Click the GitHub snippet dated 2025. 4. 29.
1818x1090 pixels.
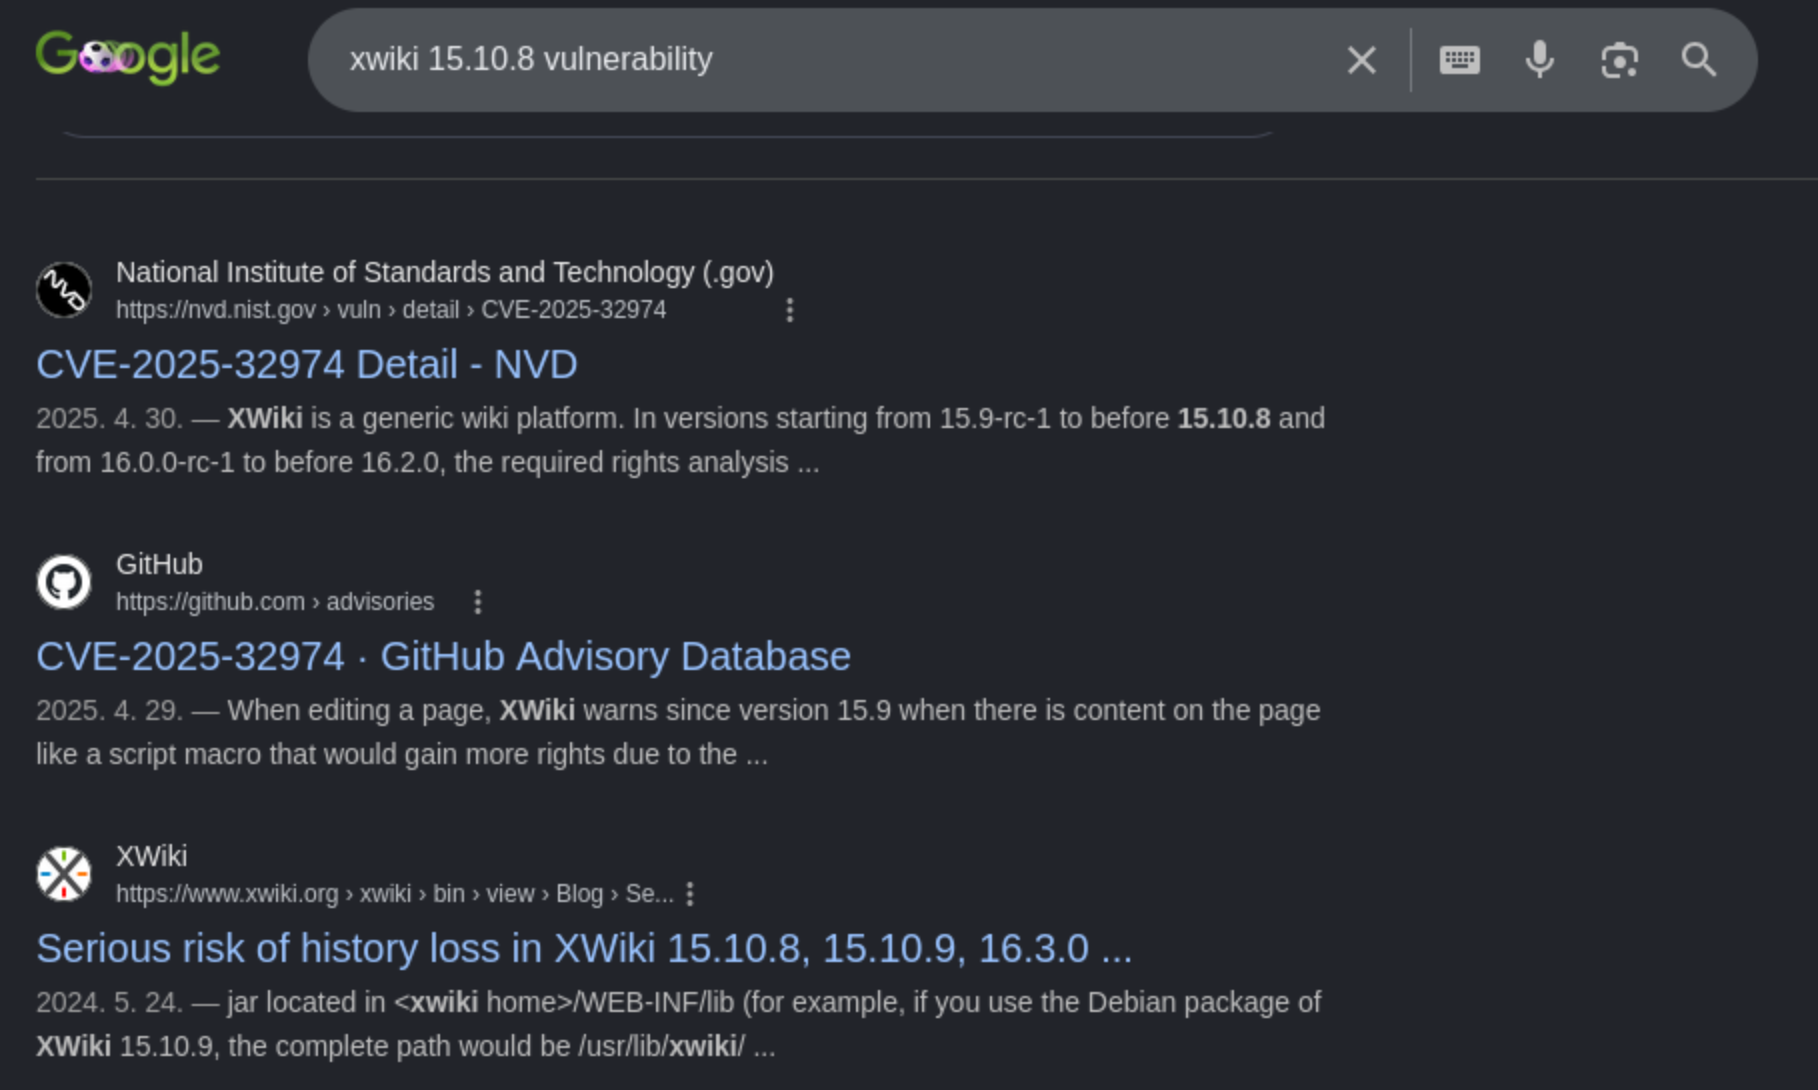[679, 732]
